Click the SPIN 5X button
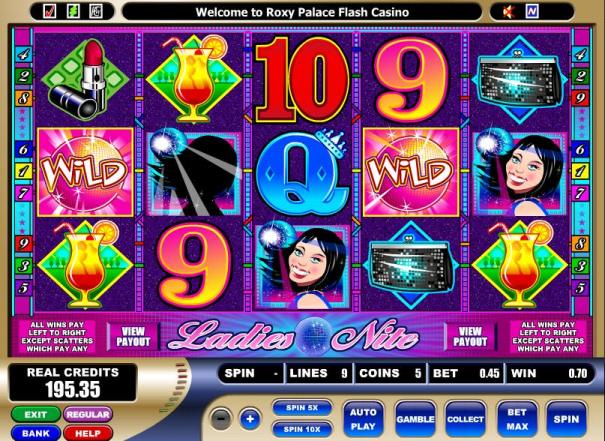The width and height of the screenshot is (605, 441). click(x=302, y=408)
